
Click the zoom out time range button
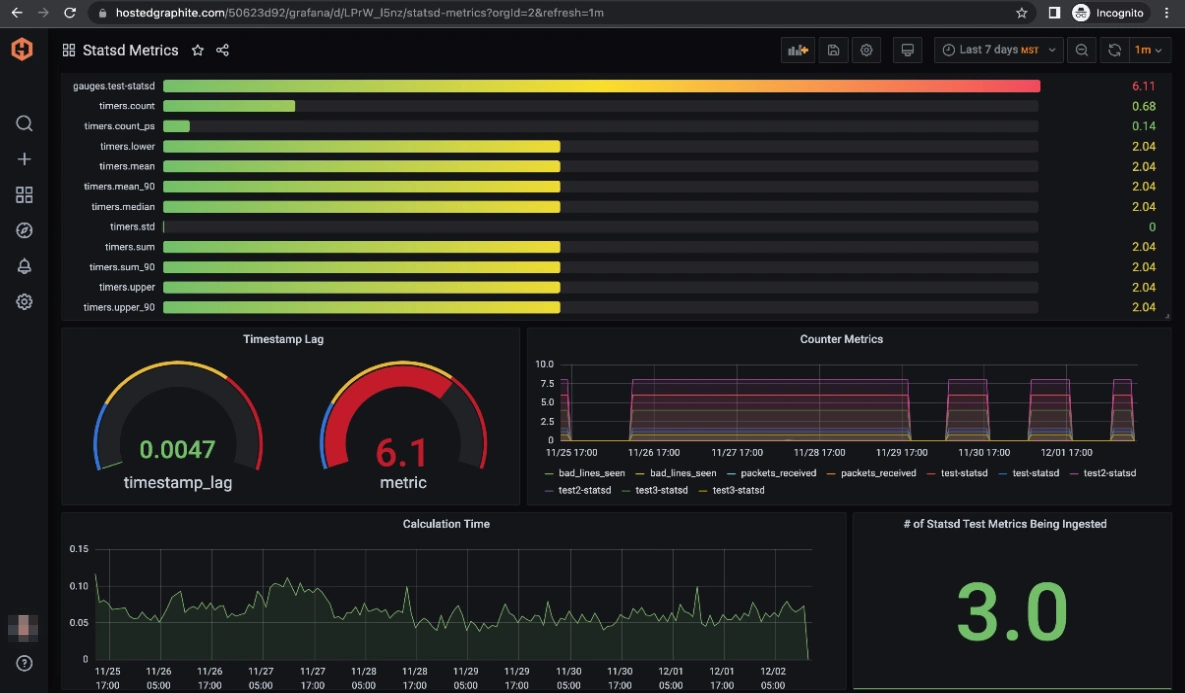coord(1081,50)
